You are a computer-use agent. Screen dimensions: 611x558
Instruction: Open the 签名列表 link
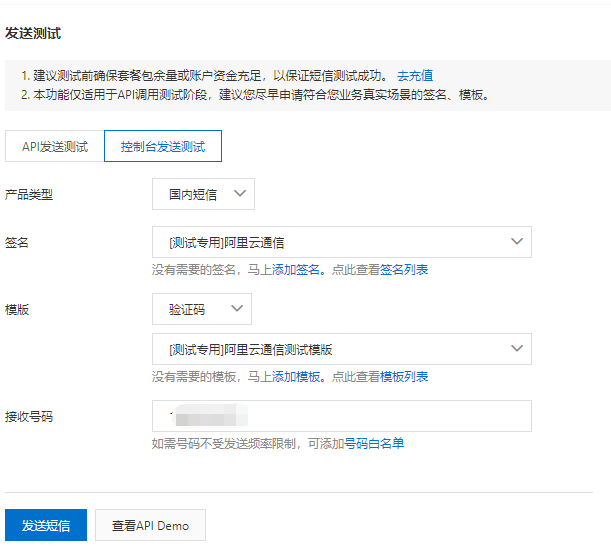pyautogui.click(x=404, y=270)
